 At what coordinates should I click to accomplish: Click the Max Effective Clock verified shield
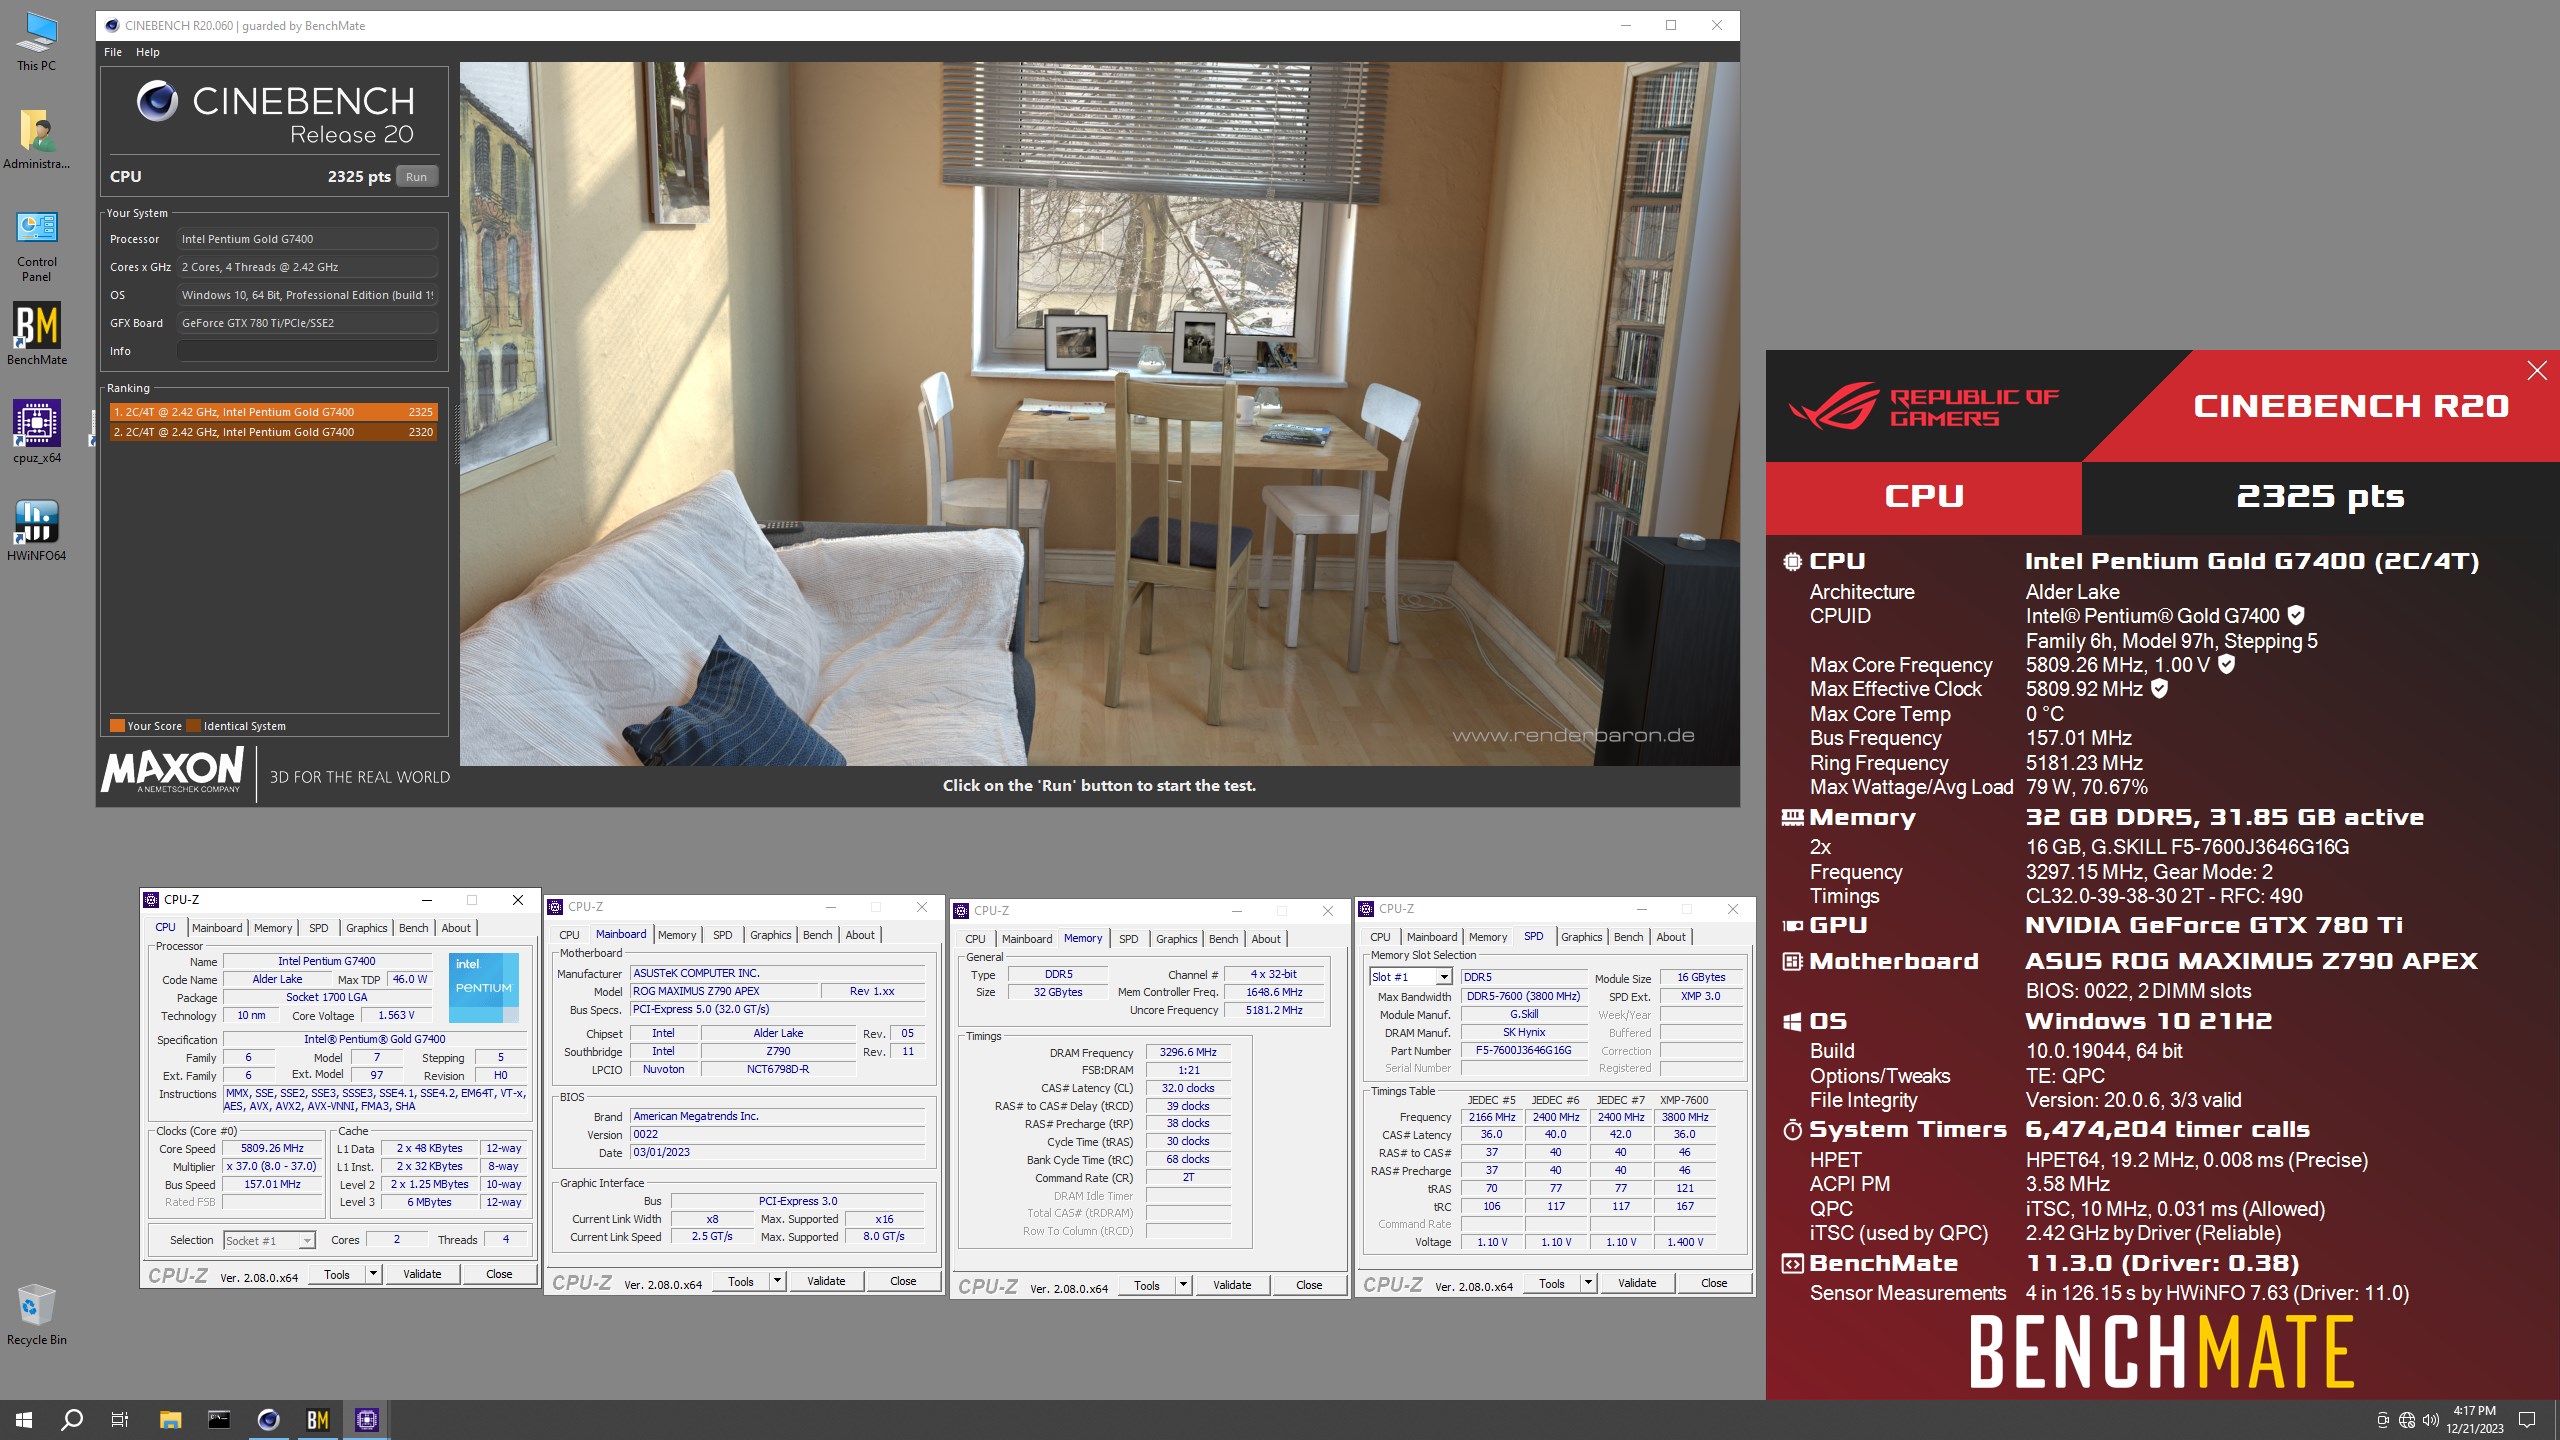click(x=2160, y=688)
